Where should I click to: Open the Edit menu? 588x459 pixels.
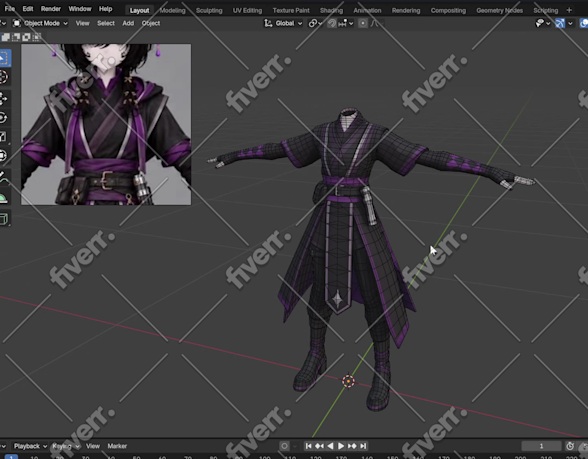[x=28, y=9]
